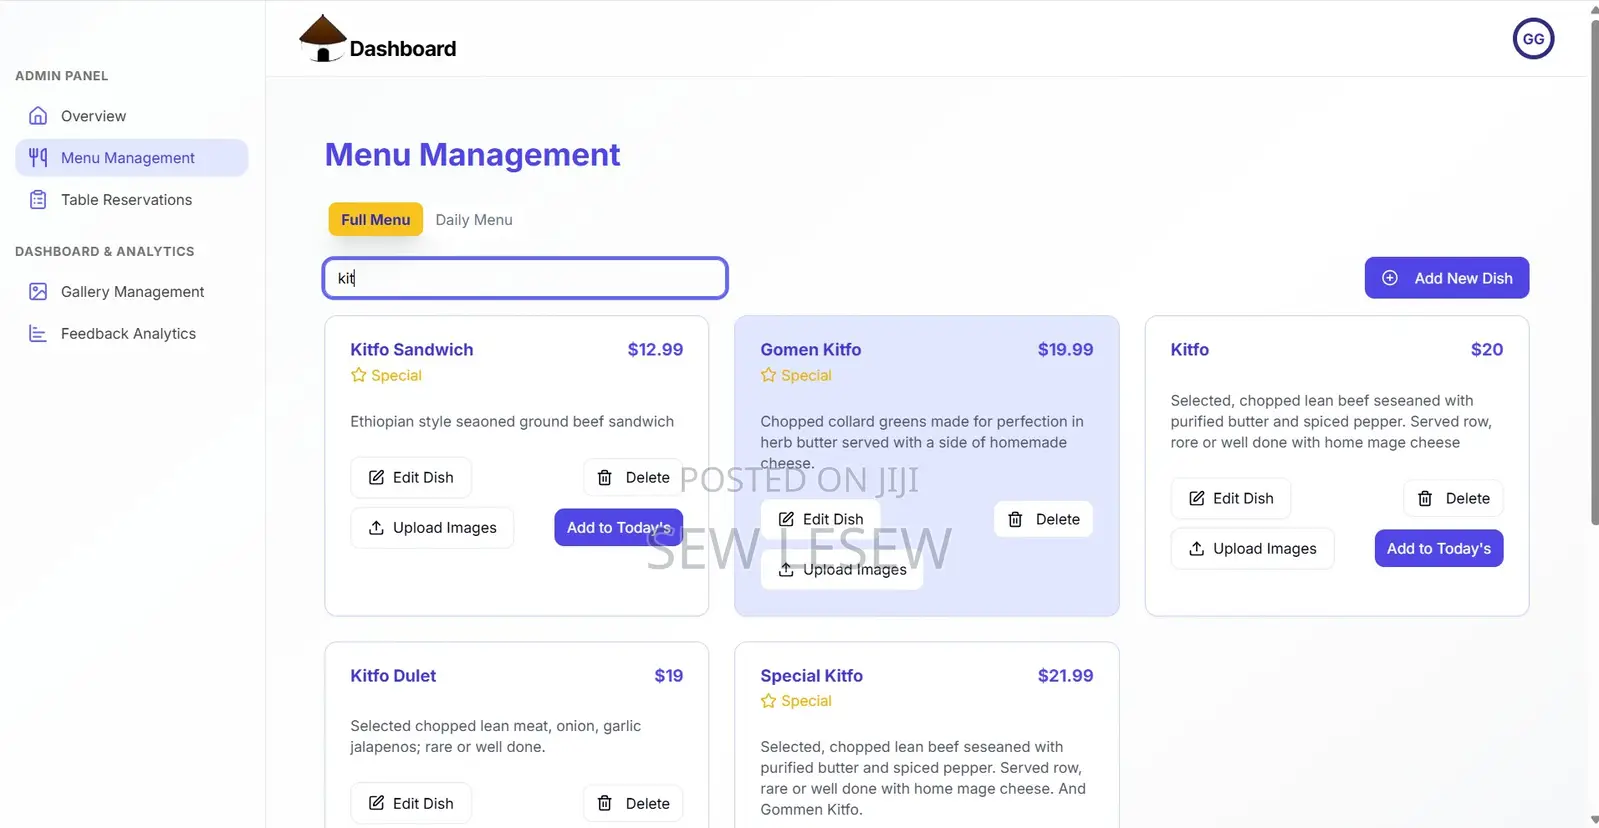Add the $20 Kitfo to Today's menu
This screenshot has width=1599, height=828.
[x=1438, y=549]
